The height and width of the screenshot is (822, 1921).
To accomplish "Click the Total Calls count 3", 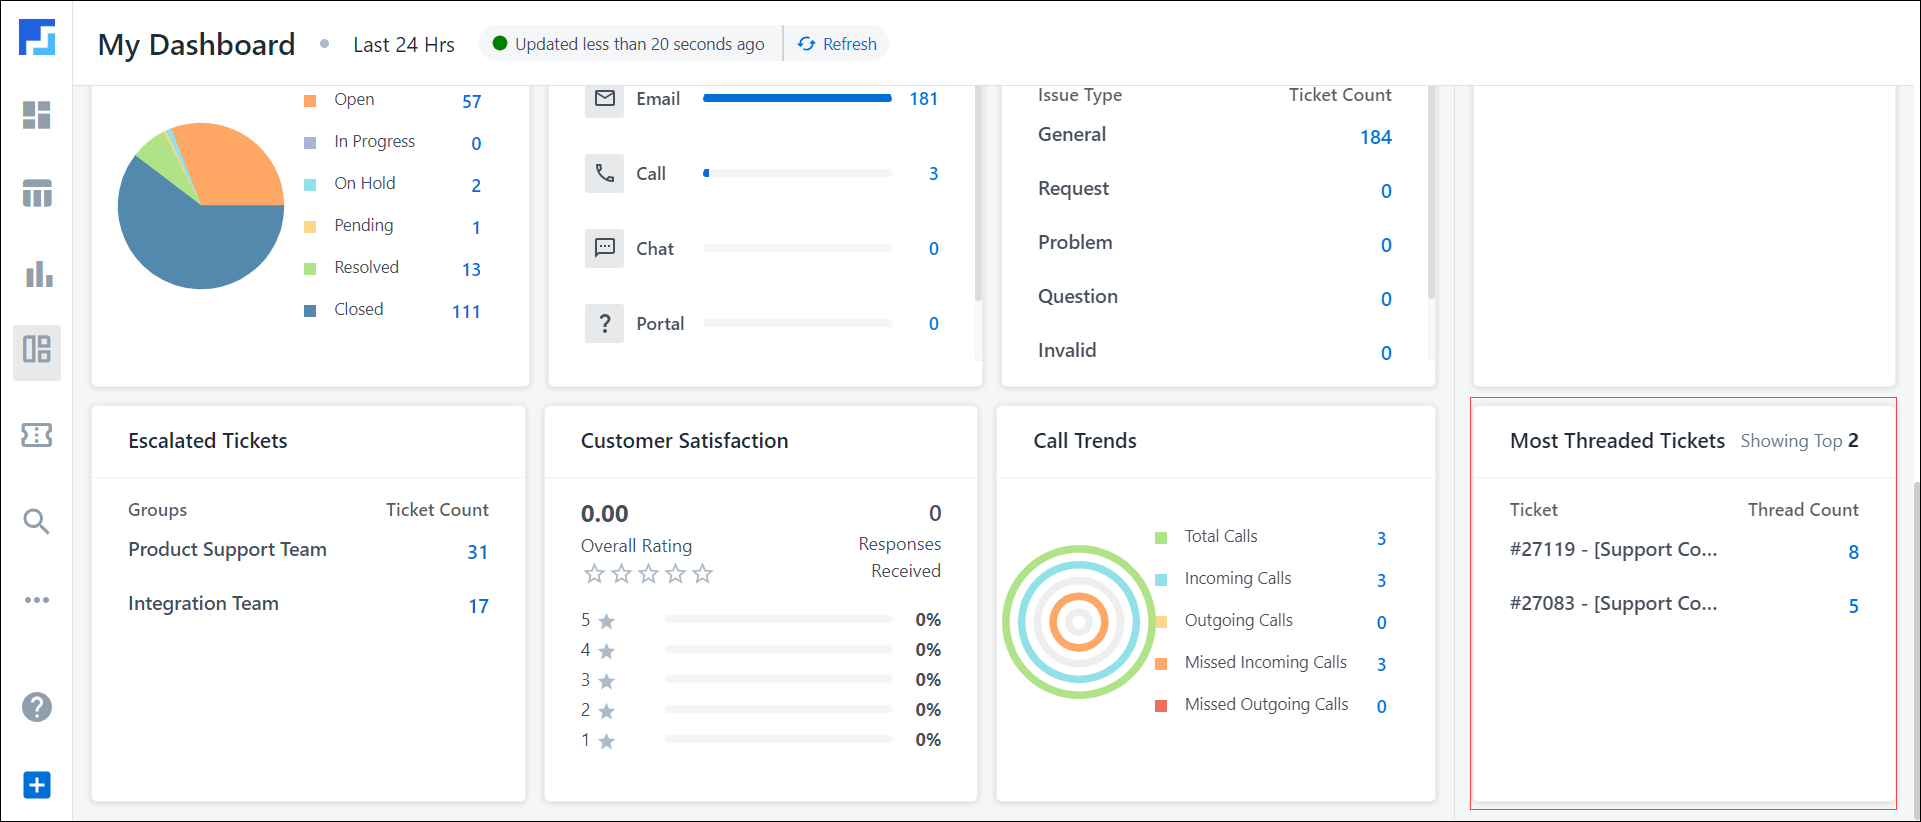I will 1382,539.
